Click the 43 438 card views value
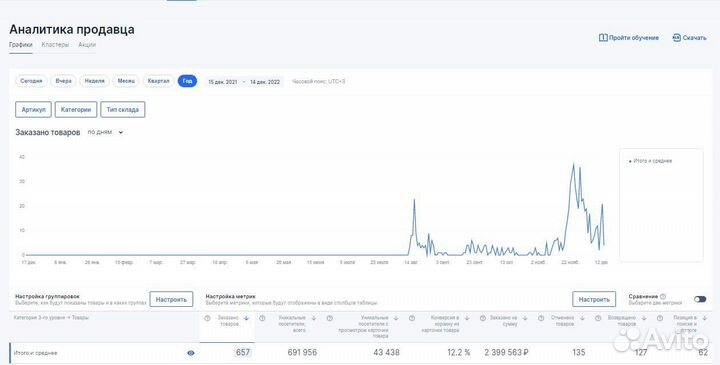 pyautogui.click(x=386, y=353)
